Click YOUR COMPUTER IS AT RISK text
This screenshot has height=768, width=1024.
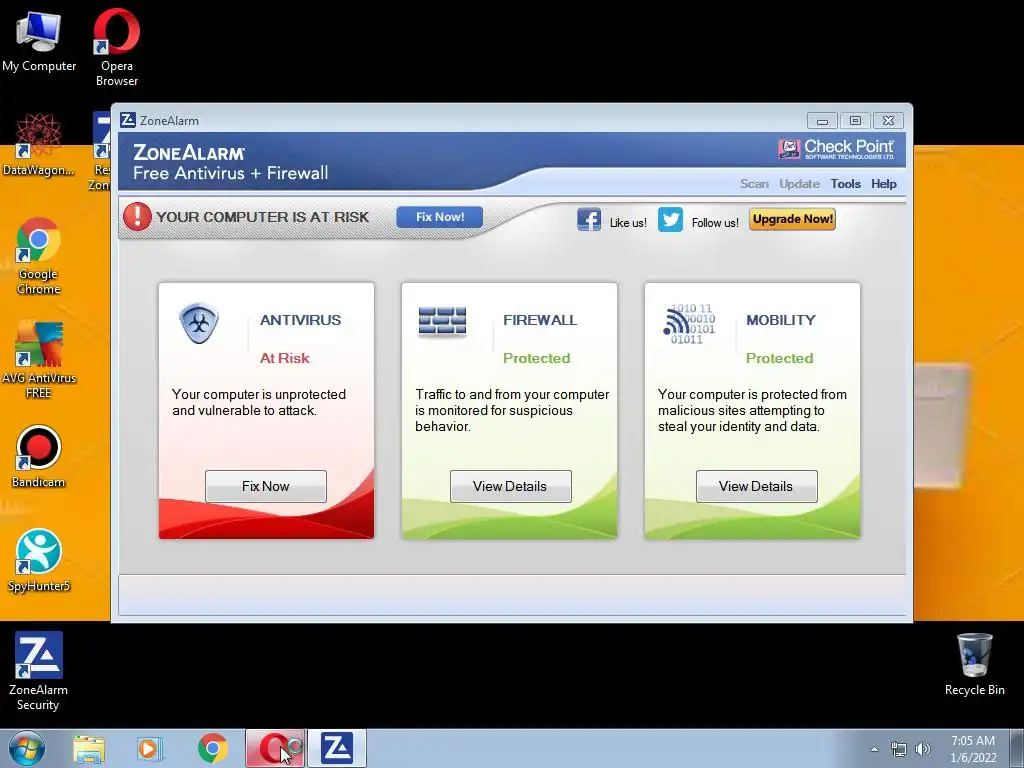point(263,217)
